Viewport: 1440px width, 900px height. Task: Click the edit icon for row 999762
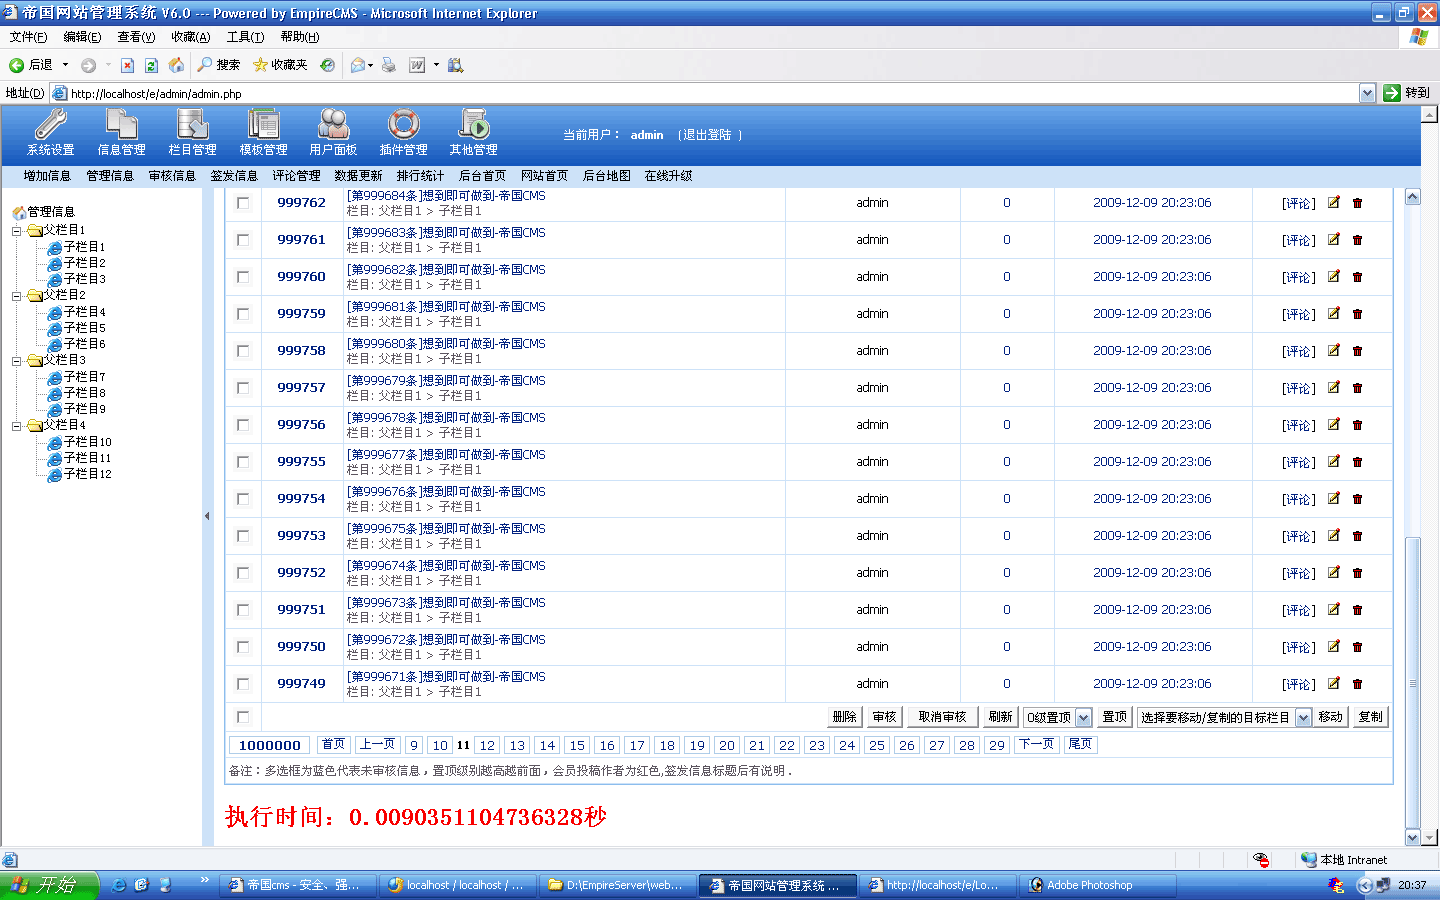1333,202
